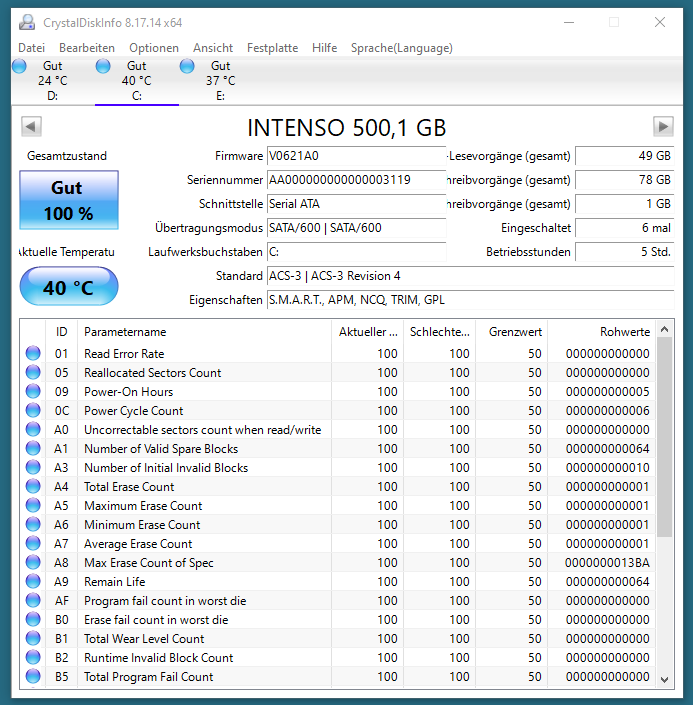Screen dimensions: 693x705
Task: Open the Bearbeiten menu
Action: coord(87,48)
